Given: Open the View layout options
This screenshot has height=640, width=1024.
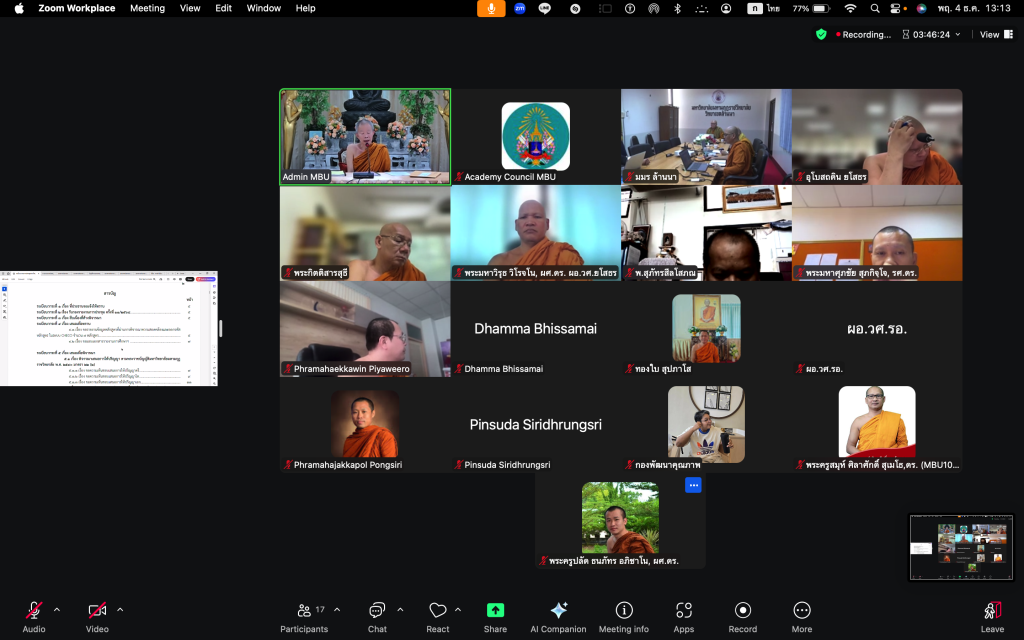Looking at the screenshot, I should pos(989,34).
